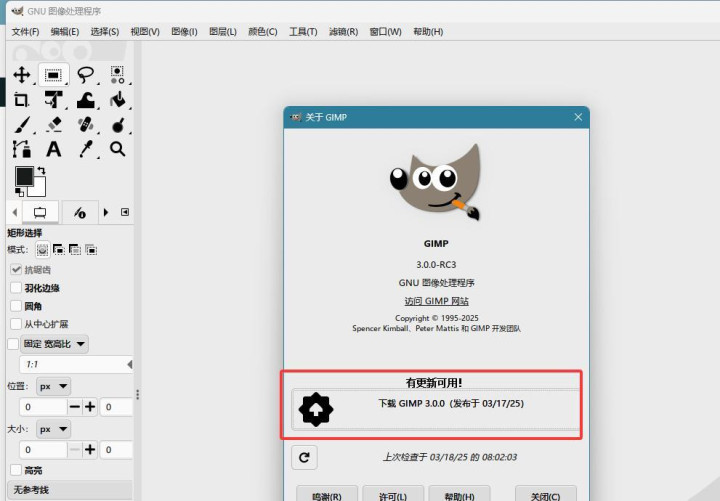Select the Crop tool

point(22,99)
